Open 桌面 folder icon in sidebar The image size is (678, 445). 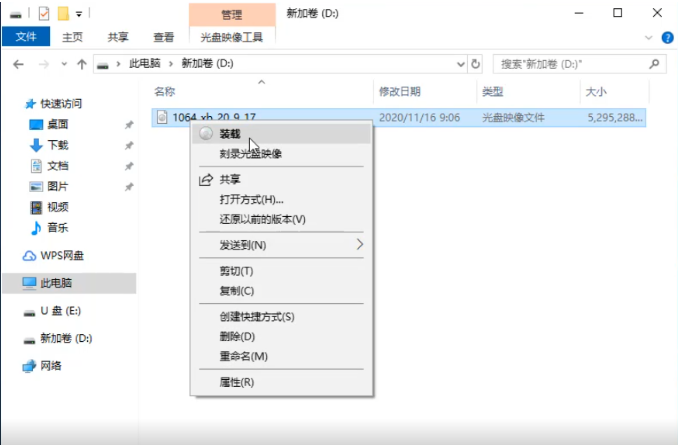[x=36, y=124]
